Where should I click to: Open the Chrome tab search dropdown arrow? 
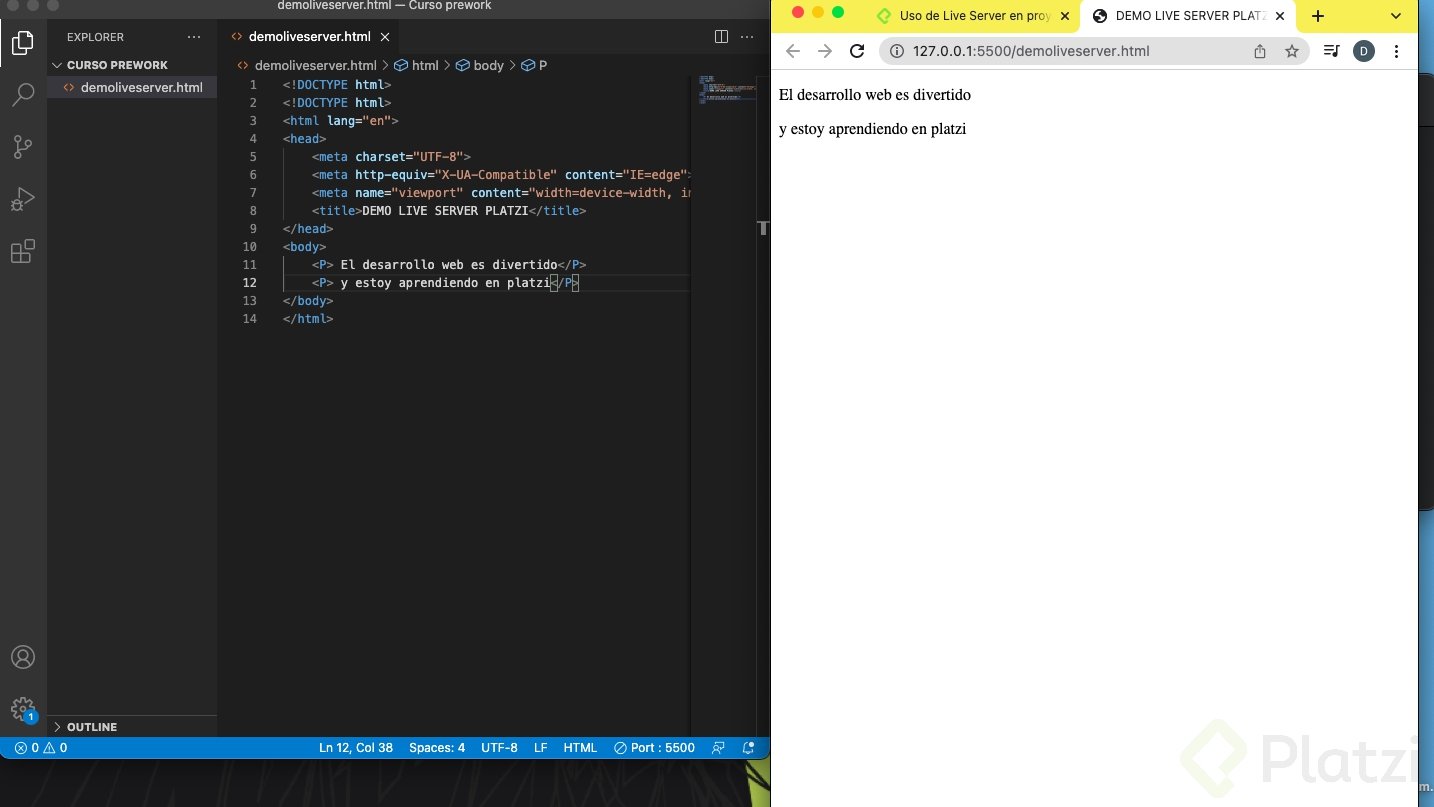pyautogui.click(x=1396, y=16)
